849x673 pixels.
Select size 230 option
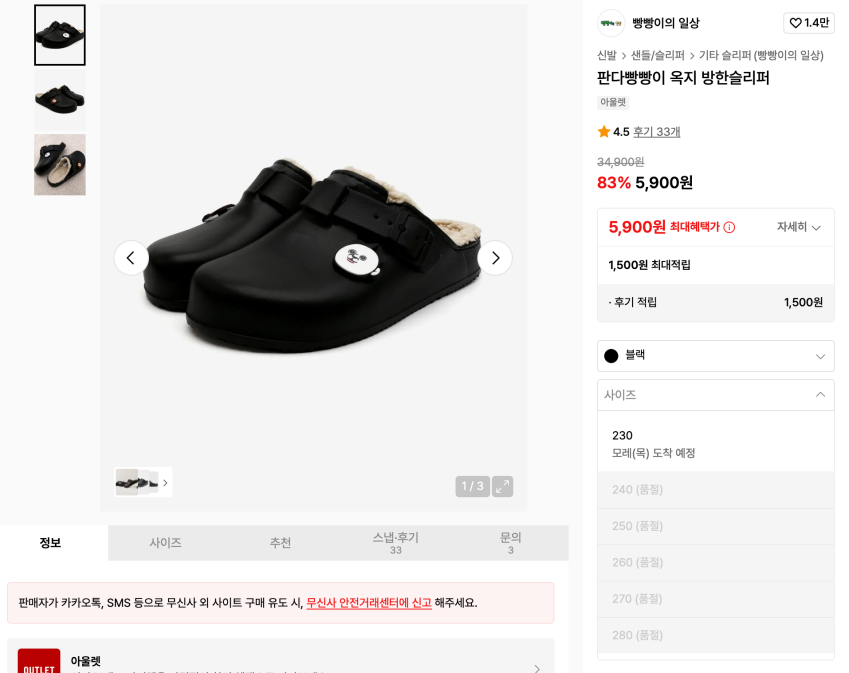coord(715,443)
